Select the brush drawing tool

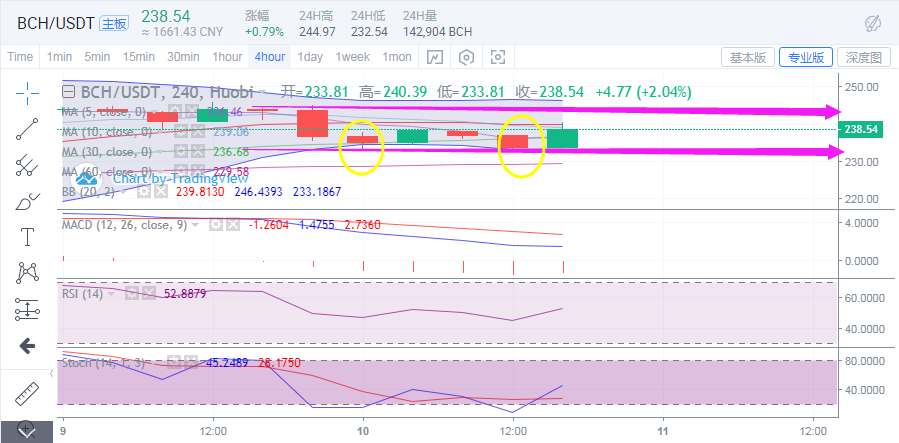tap(27, 202)
